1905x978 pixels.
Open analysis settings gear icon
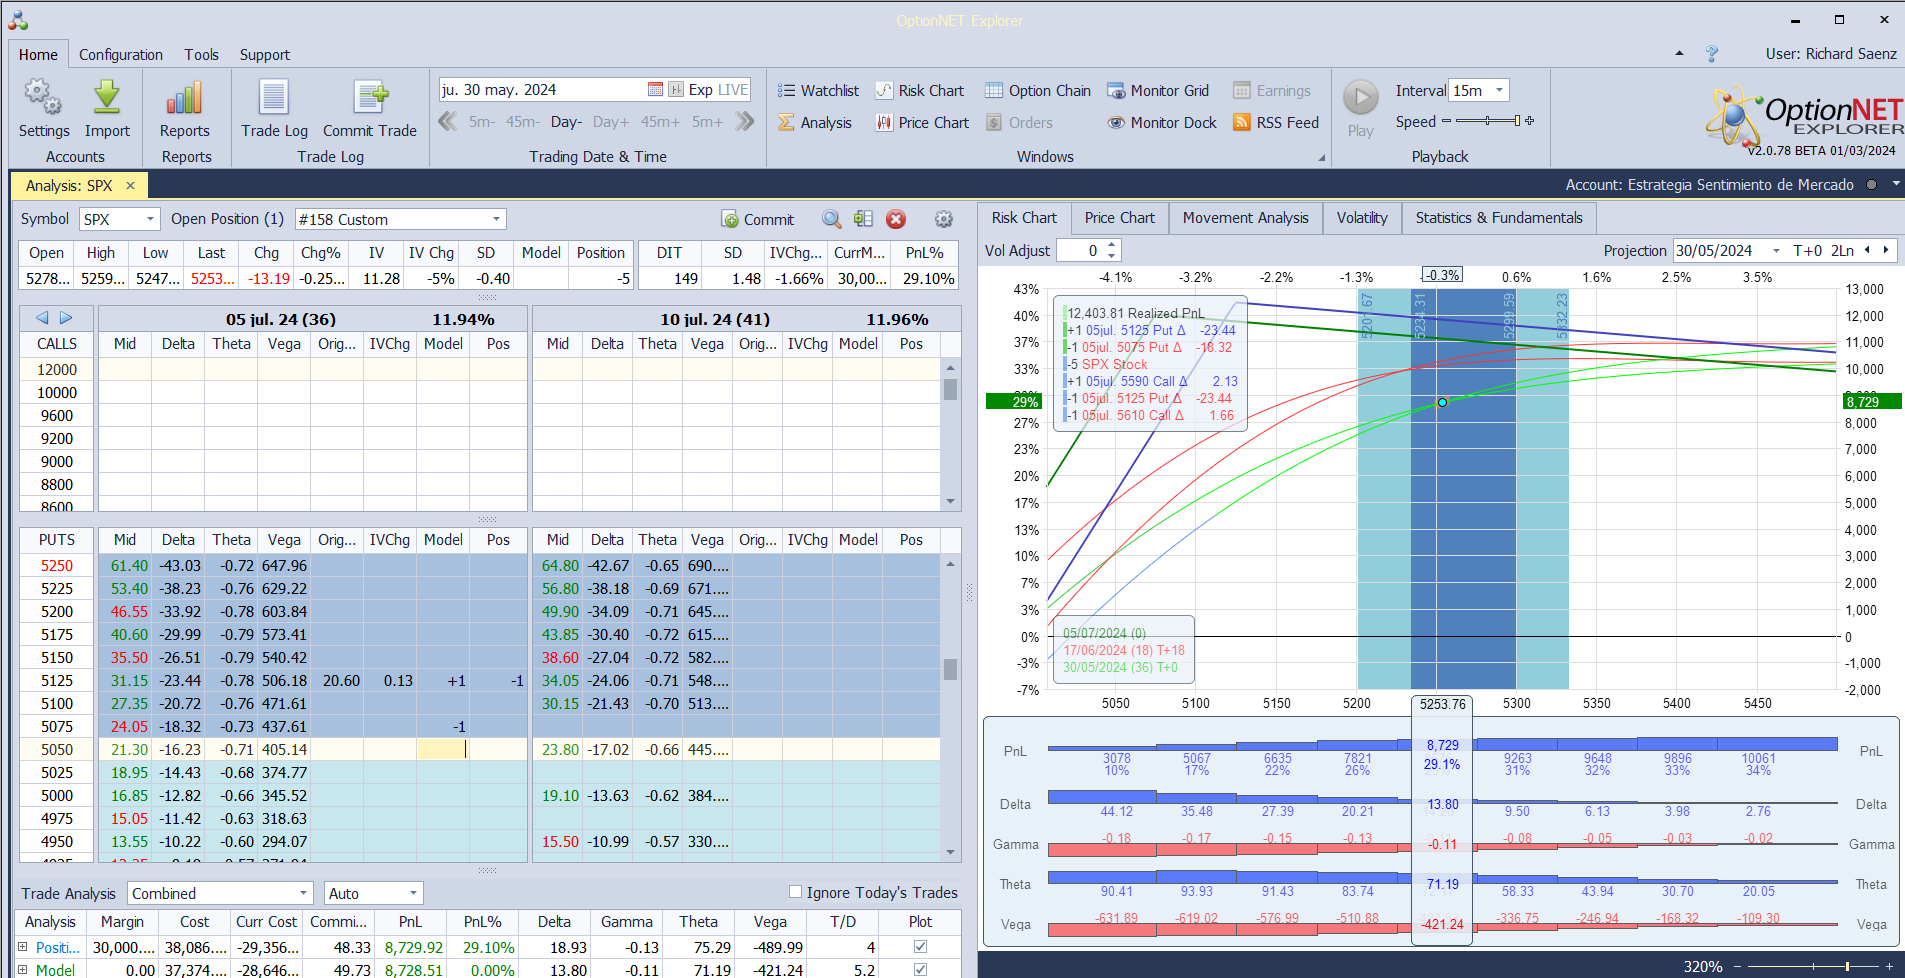[x=943, y=219]
